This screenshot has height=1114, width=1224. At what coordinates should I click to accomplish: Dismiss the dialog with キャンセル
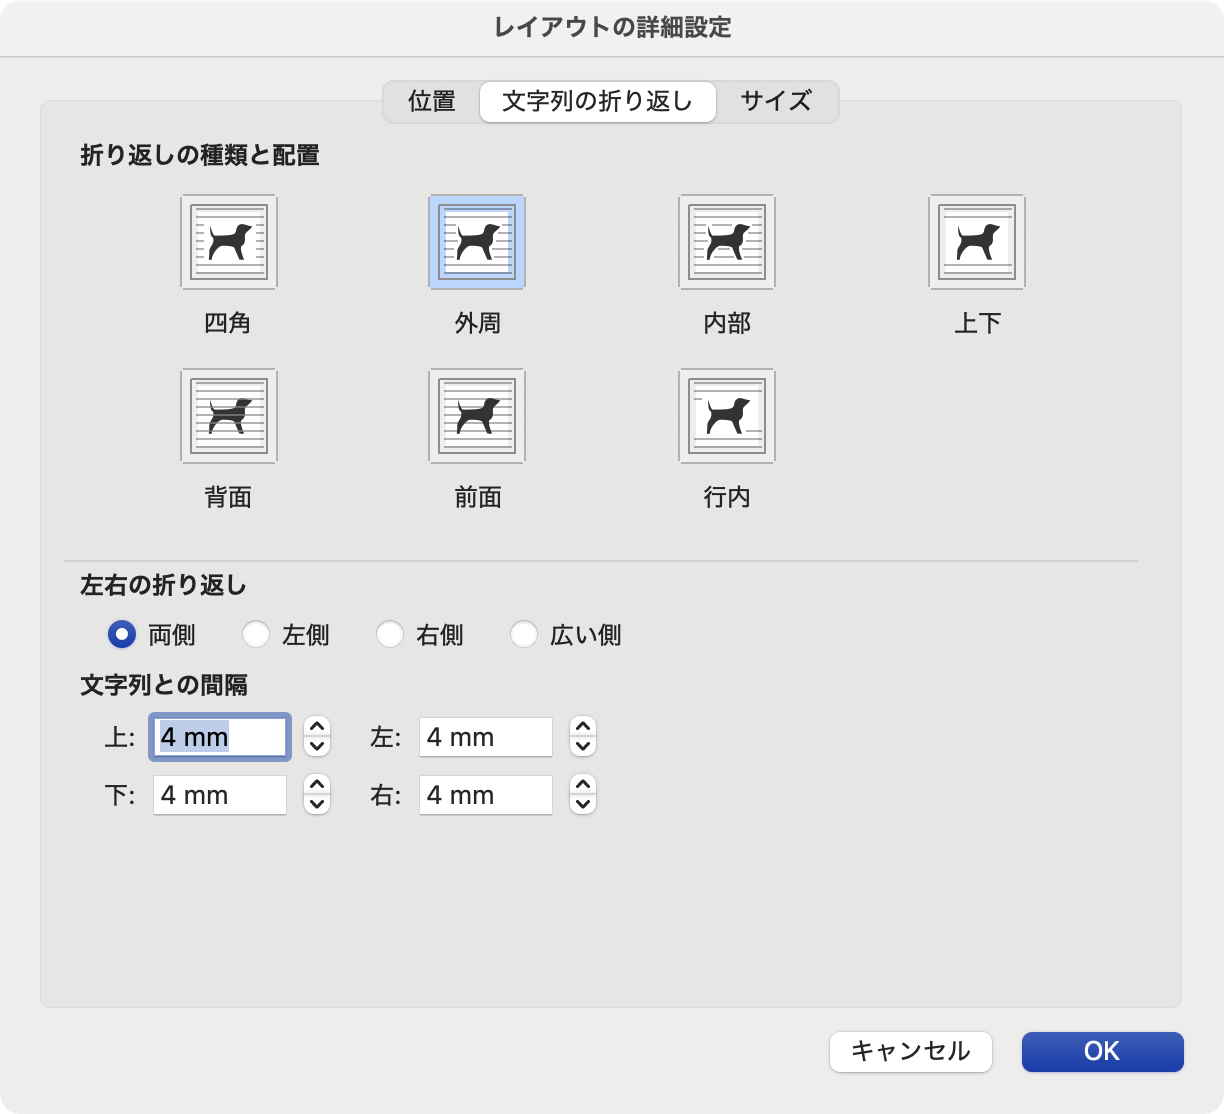910,1052
